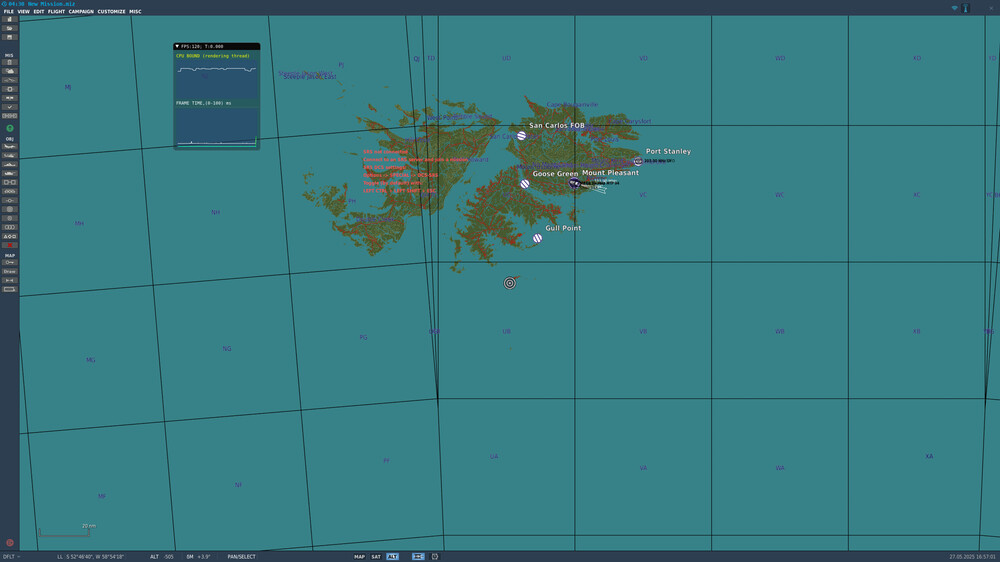Open the CAMPAIGN menu

click(81, 11)
